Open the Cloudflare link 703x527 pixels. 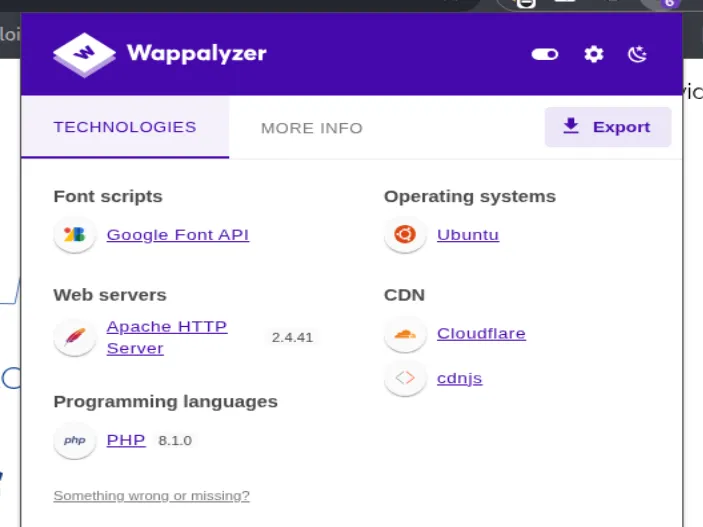click(x=480, y=334)
